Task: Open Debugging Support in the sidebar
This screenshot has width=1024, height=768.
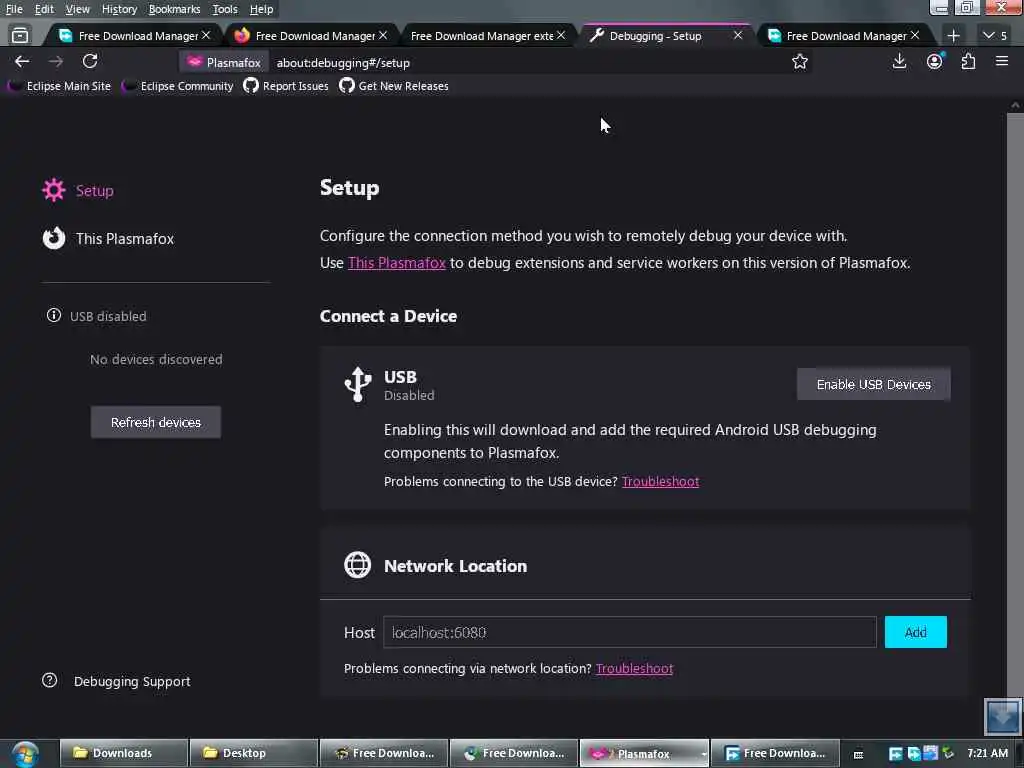Action: coord(116,680)
